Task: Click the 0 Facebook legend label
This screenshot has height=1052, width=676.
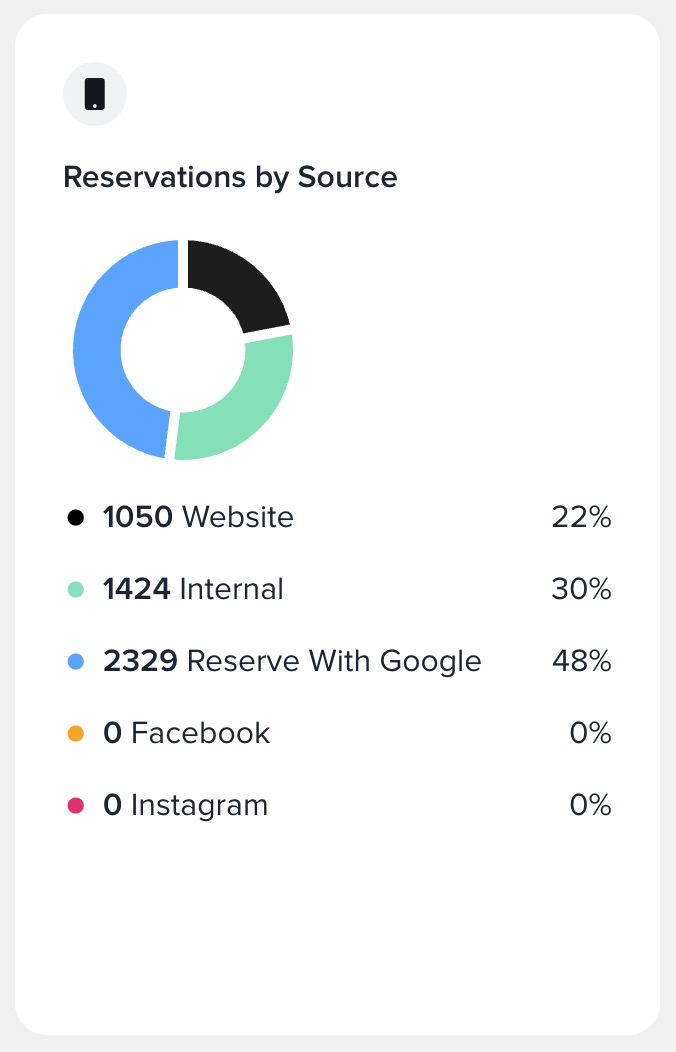Action: tap(186, 734)
